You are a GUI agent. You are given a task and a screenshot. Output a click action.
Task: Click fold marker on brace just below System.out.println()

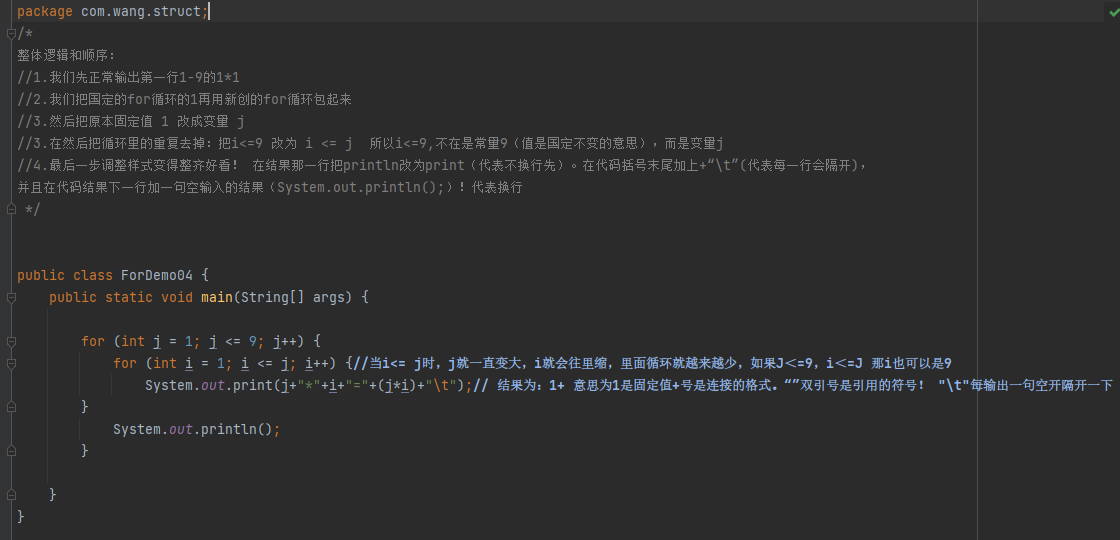[x=11, y=451]
